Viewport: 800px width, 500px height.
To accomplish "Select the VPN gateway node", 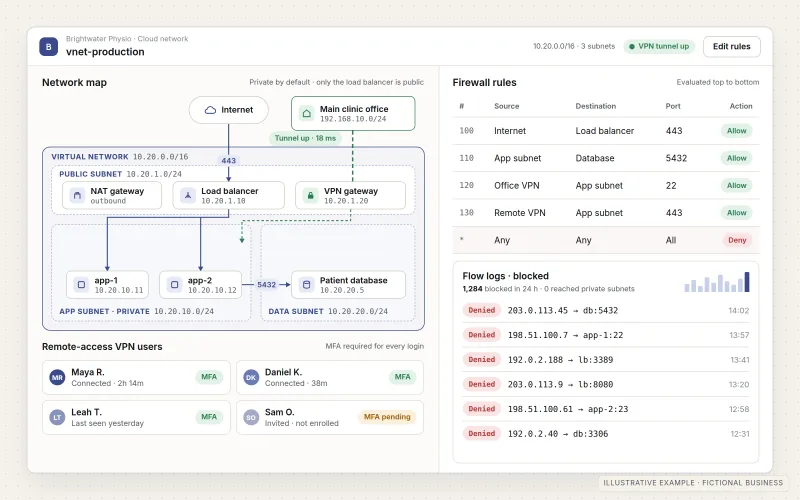I will [x=351, y=195].
